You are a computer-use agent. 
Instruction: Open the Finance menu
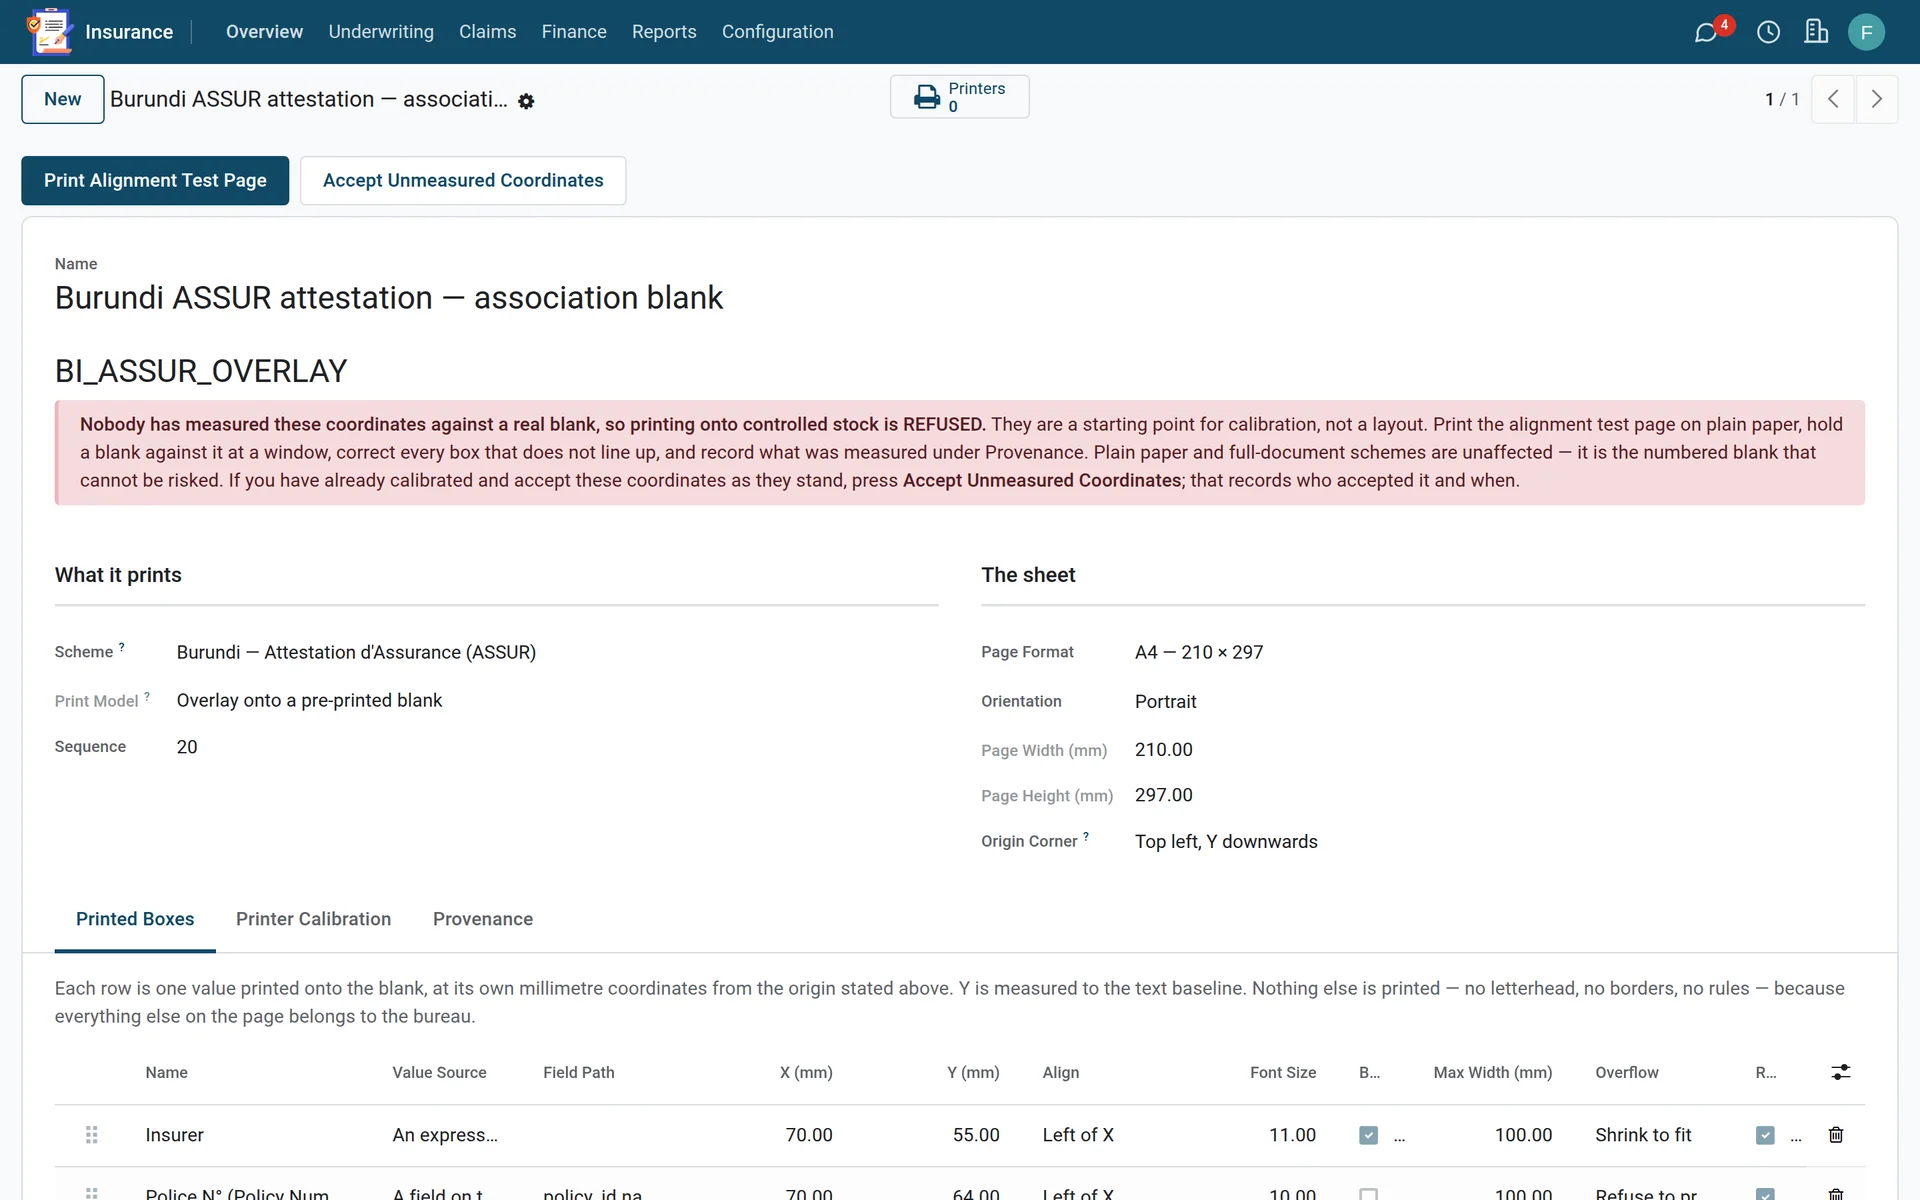(x=574, y=32)
